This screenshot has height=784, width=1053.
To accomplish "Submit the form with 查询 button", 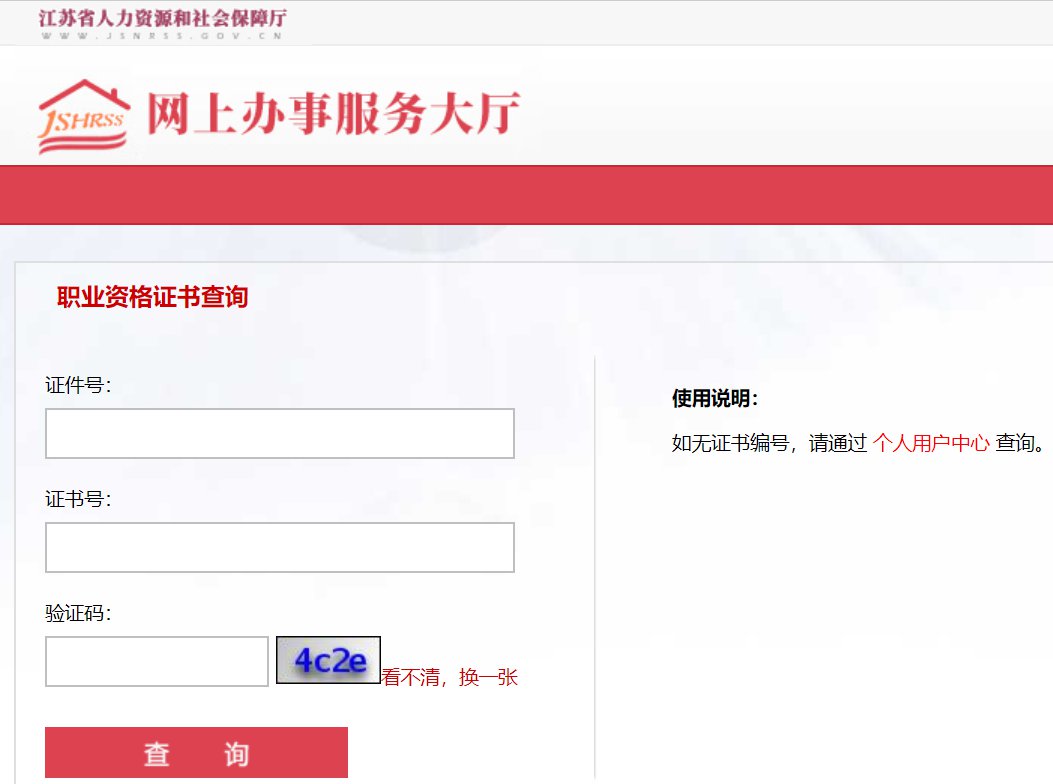I will [196, 752].
